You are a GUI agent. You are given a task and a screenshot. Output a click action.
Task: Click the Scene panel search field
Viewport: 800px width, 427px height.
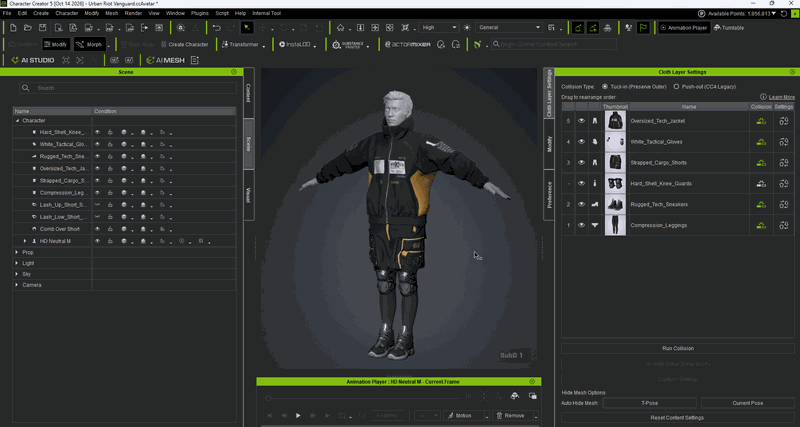128,88
